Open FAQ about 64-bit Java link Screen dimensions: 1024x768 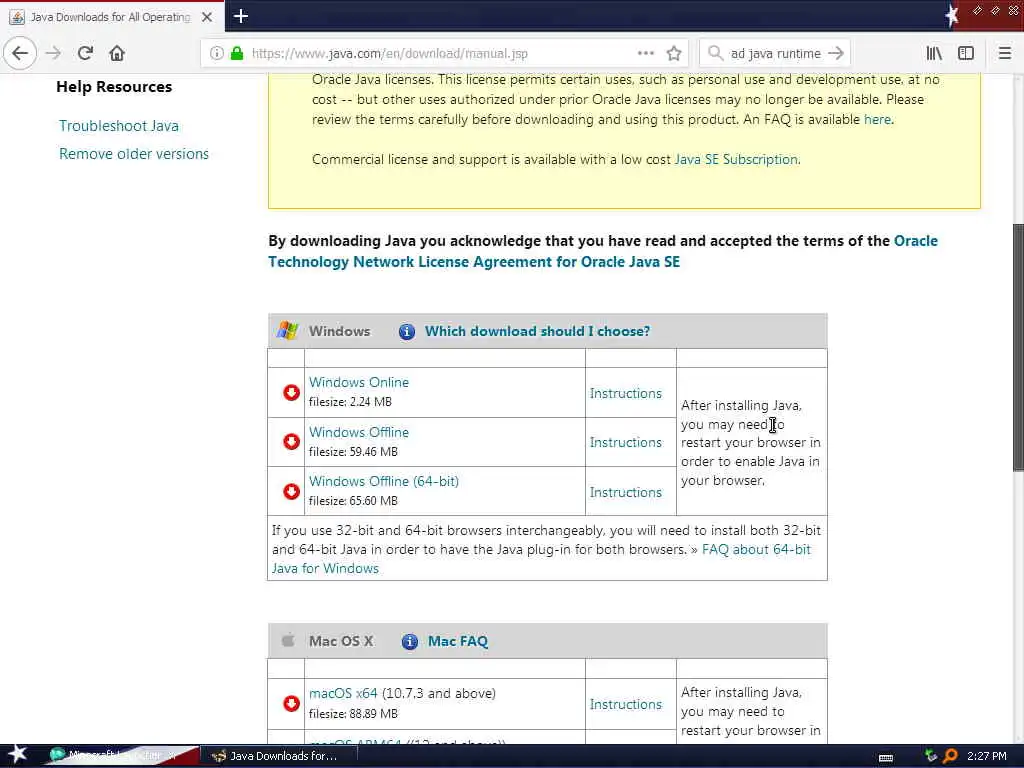click(541, 559)
